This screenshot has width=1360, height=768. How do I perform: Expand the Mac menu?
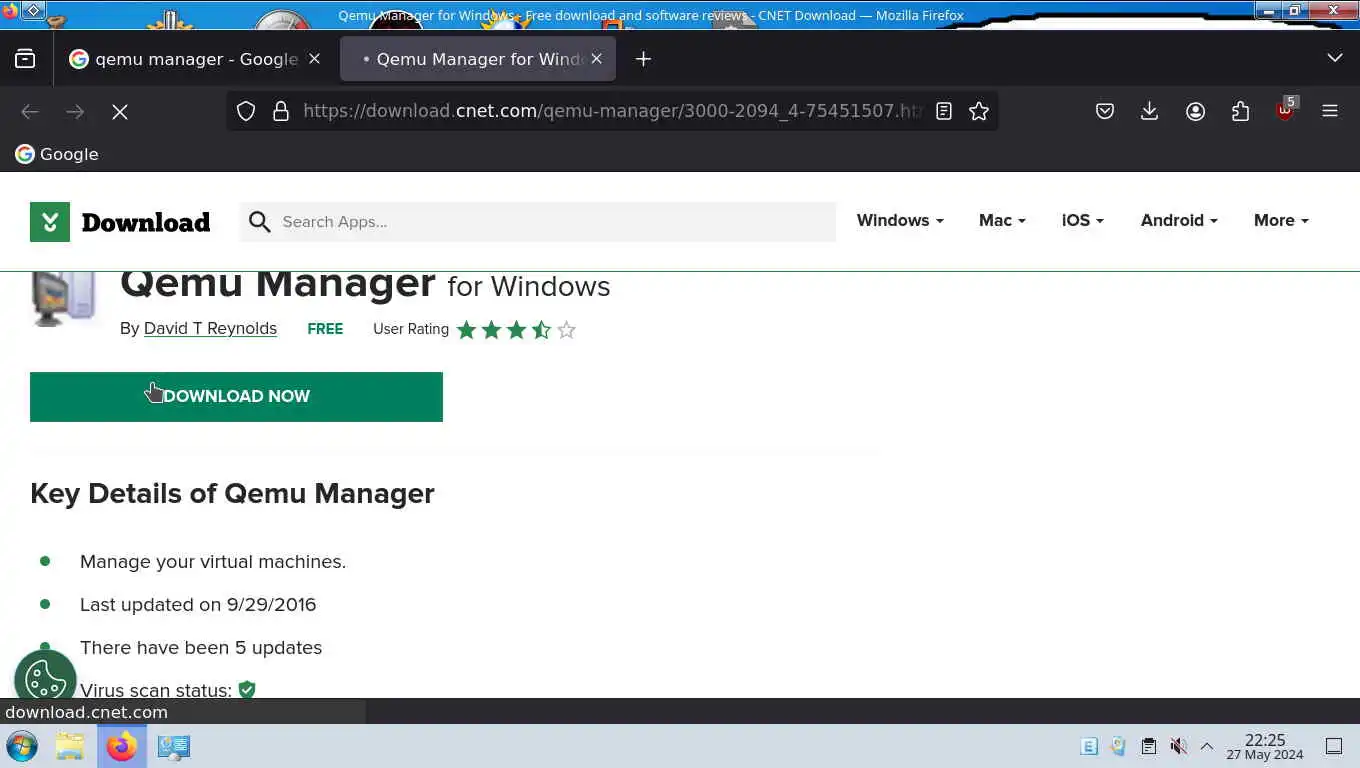click(1002, 220)
